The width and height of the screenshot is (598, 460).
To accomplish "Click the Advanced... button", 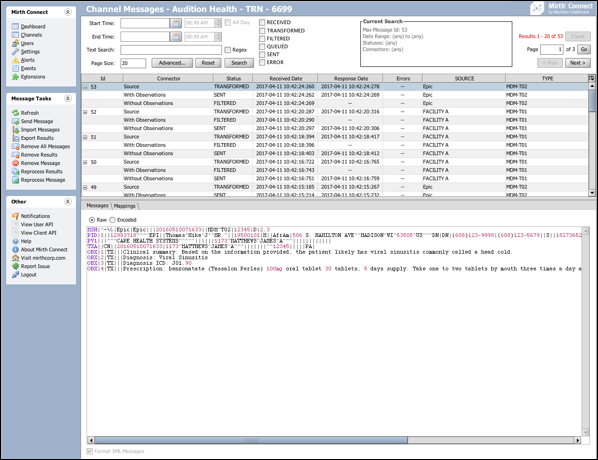I will [x=172, y=63].
